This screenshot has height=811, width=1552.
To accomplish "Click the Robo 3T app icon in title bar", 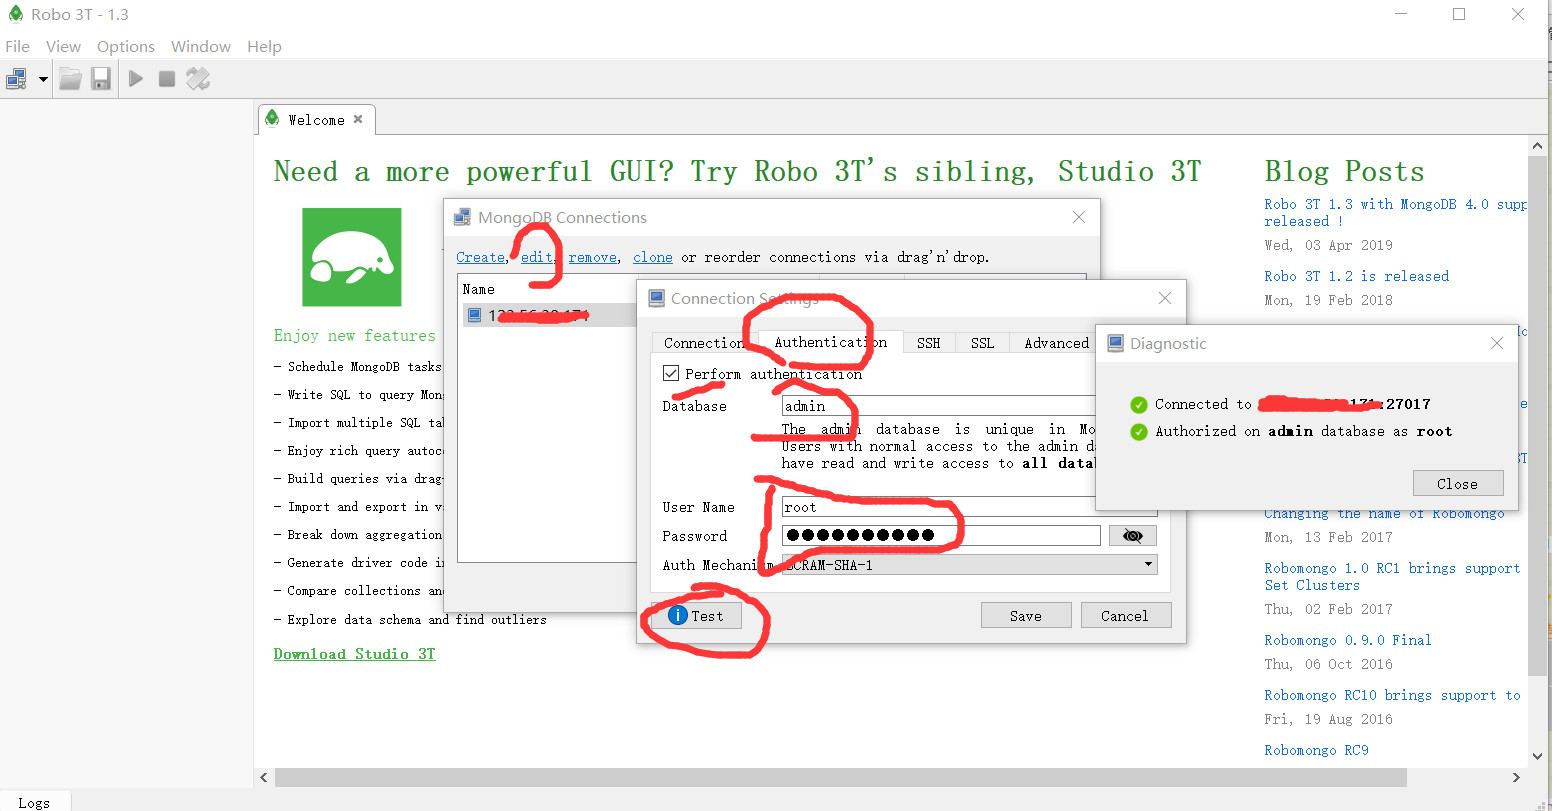I will click(x=15, y=14).
